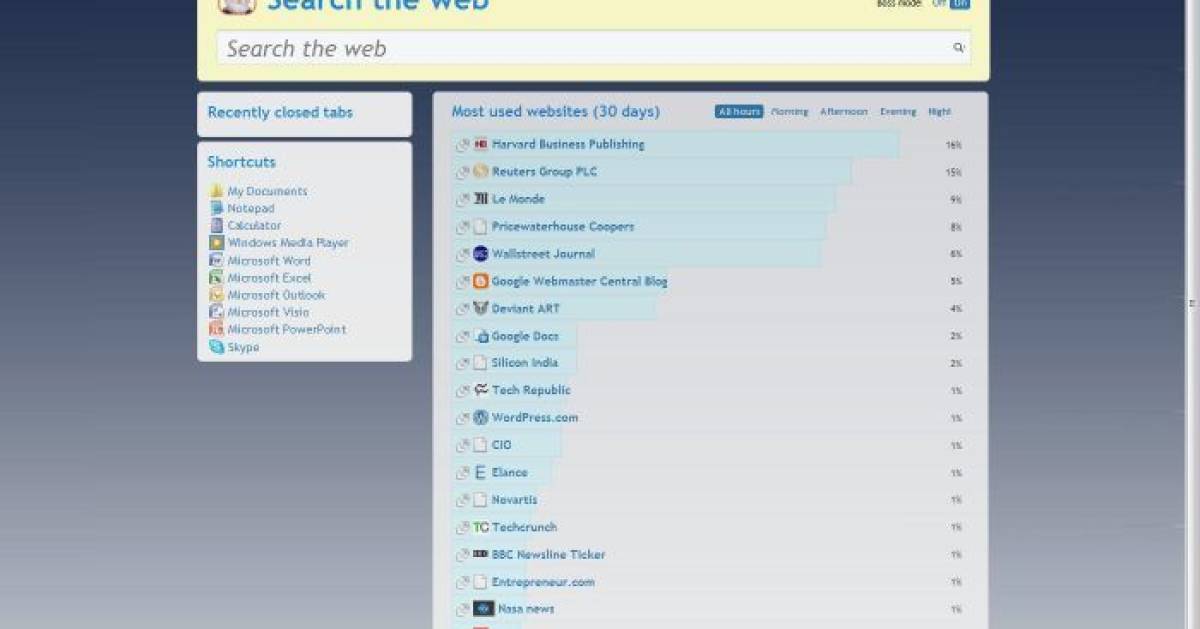Viewport: 1200px width, 629px height.
Task: Turn Boss mode off
Action: point(938,4)
